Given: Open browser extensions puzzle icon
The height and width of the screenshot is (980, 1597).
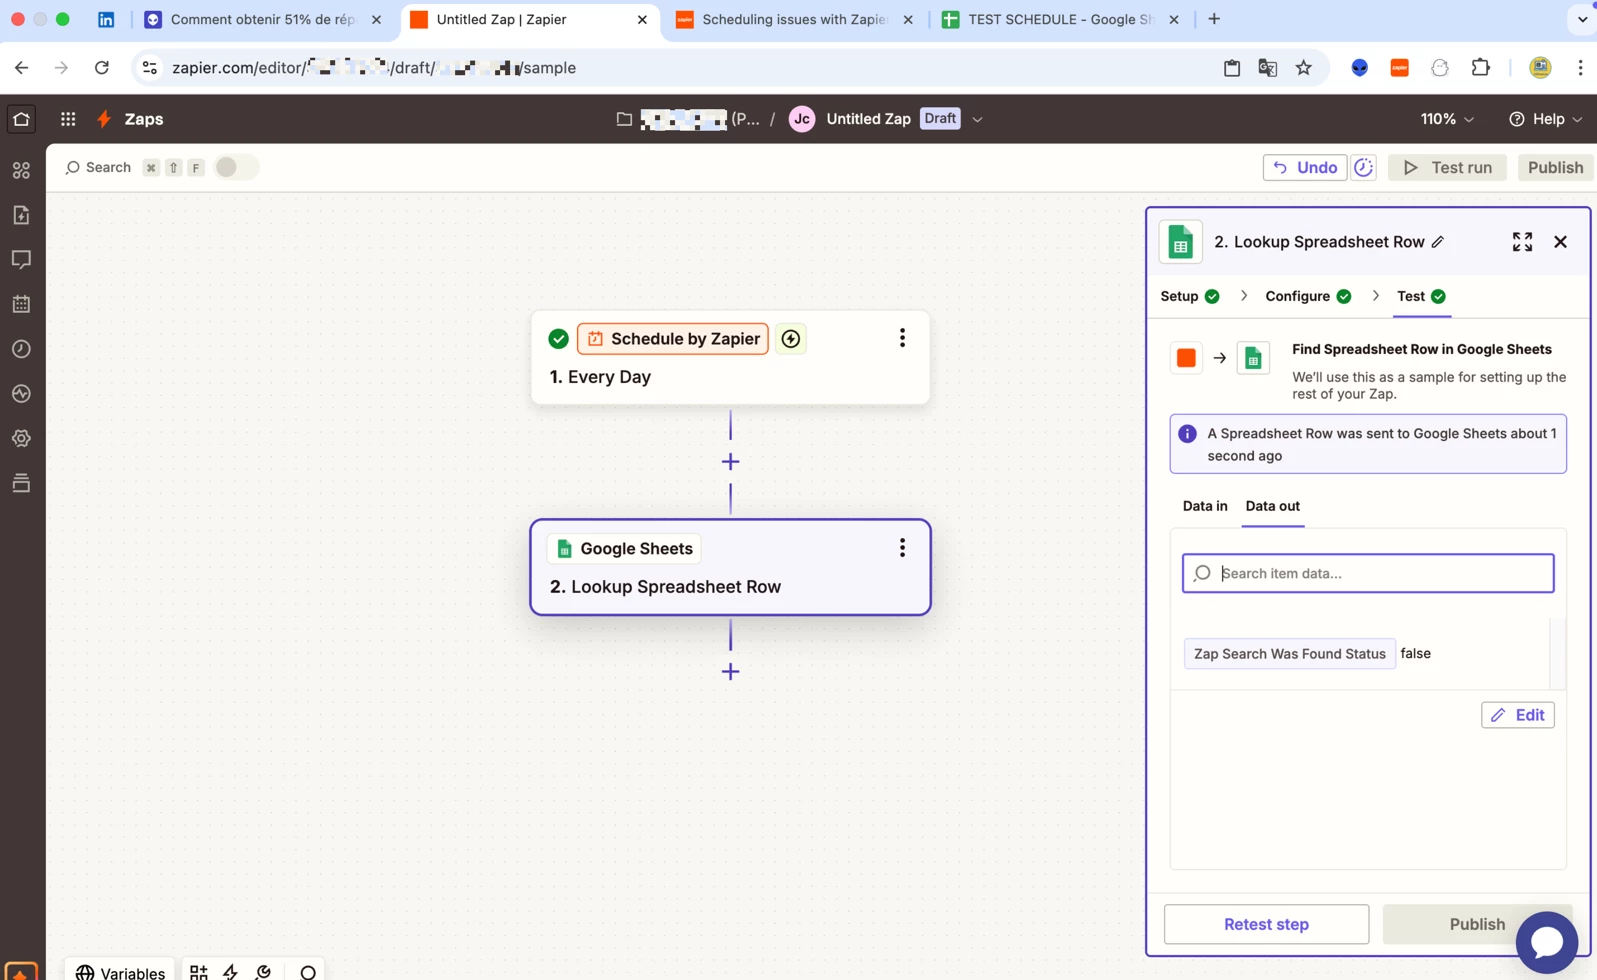Looking at the screenshot, I should [x=1481, y=68].
